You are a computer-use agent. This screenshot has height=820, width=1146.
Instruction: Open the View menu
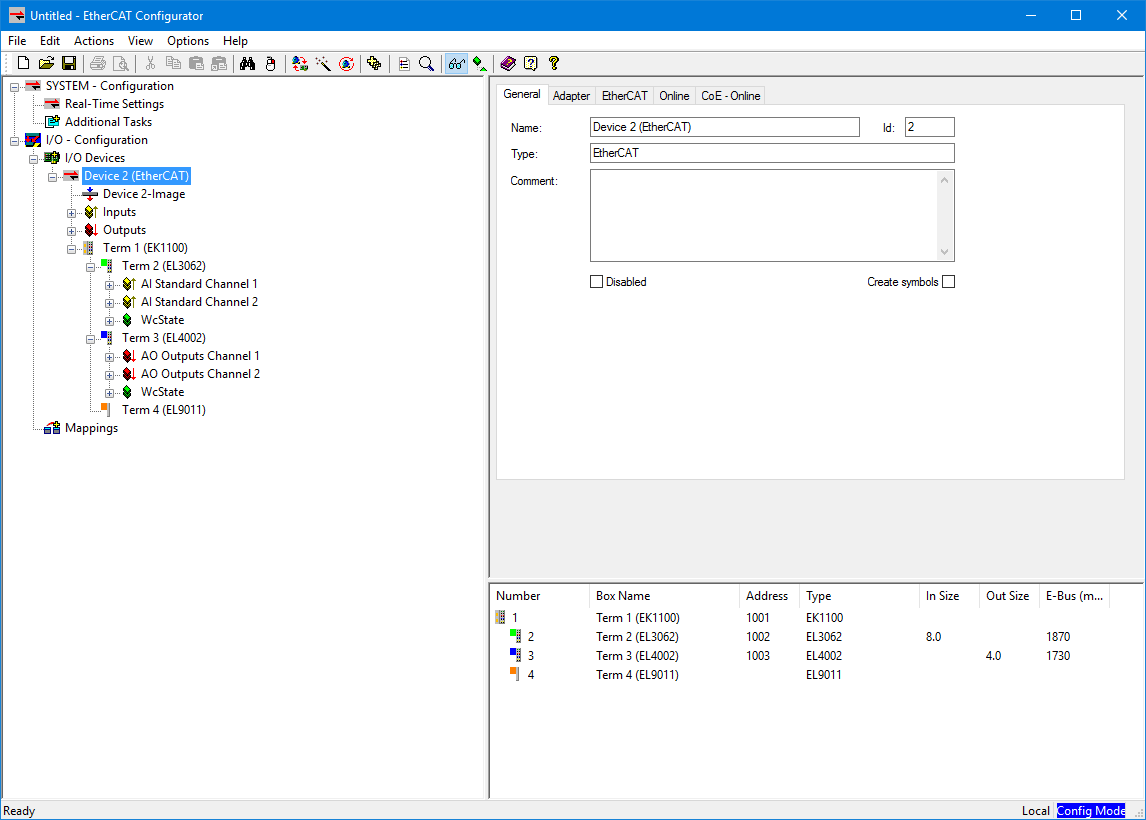pos(140,41)
